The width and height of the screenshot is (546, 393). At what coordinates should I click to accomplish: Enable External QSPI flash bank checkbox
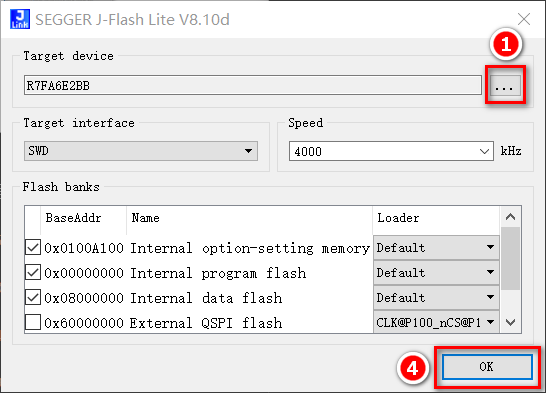click(33, 322)
